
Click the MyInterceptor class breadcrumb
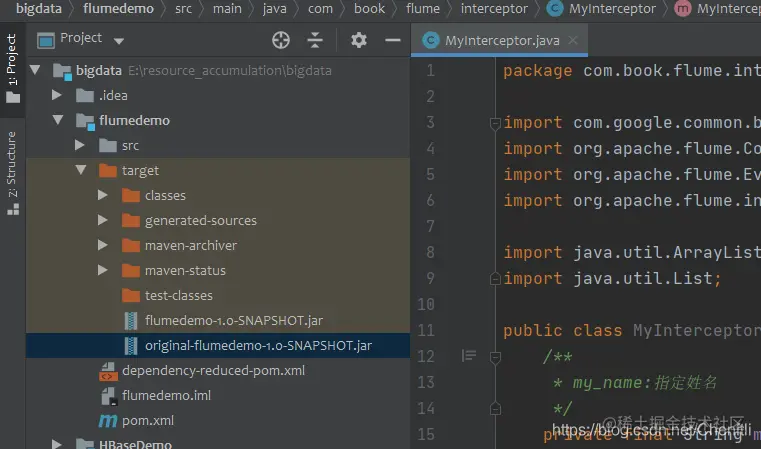tap(602, 9)
